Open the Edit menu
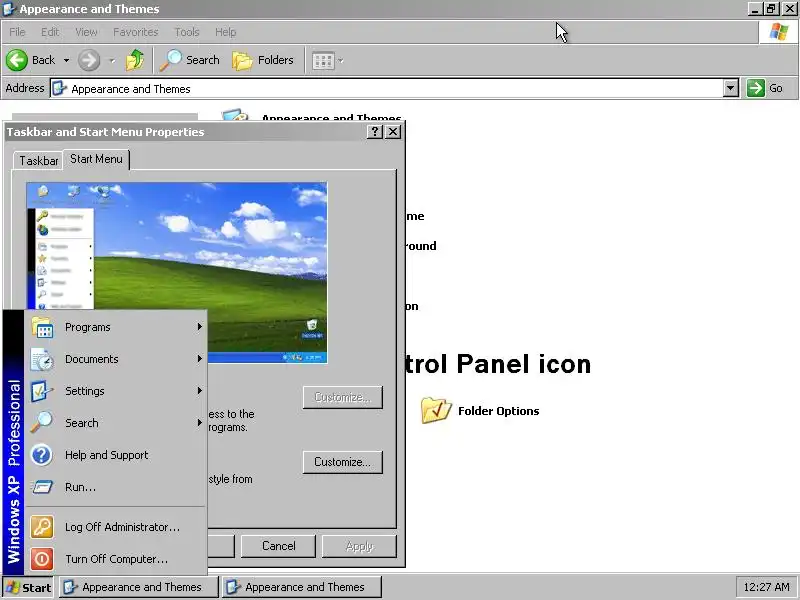The width and height of the screenshot is (800, 600). (x=50, y=32)
